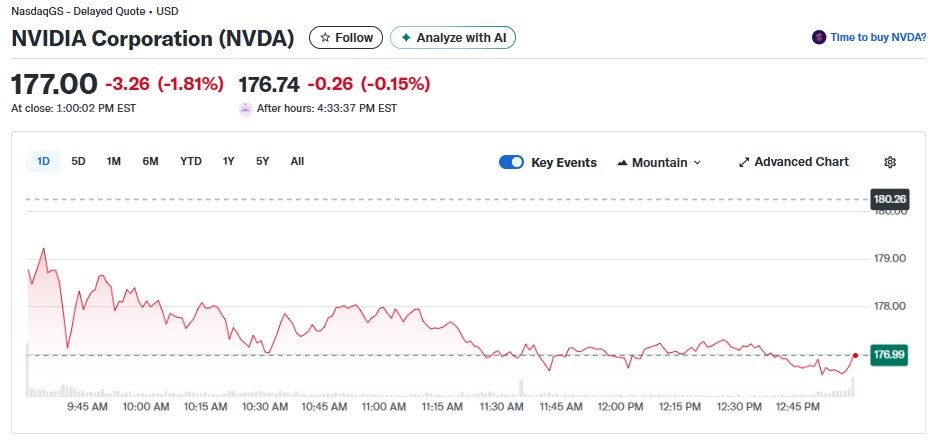Select the 1M range tab
This screenshot has height=440, width=938.
click(114, 161)
